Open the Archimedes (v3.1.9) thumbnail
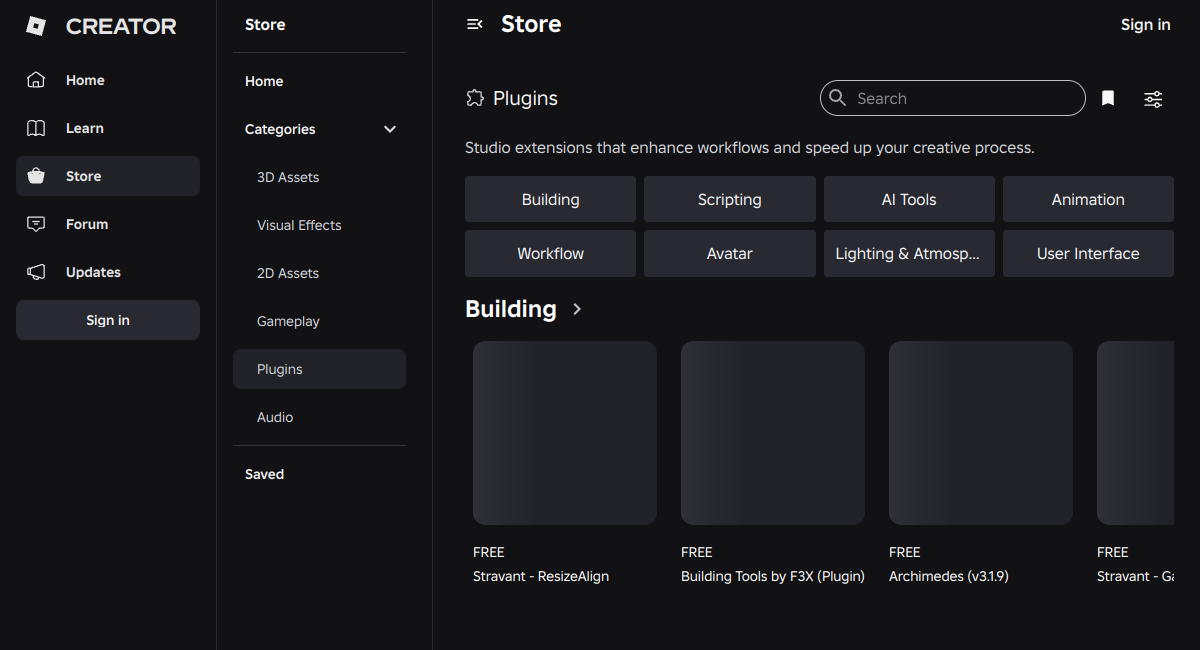 pos(981,433)
